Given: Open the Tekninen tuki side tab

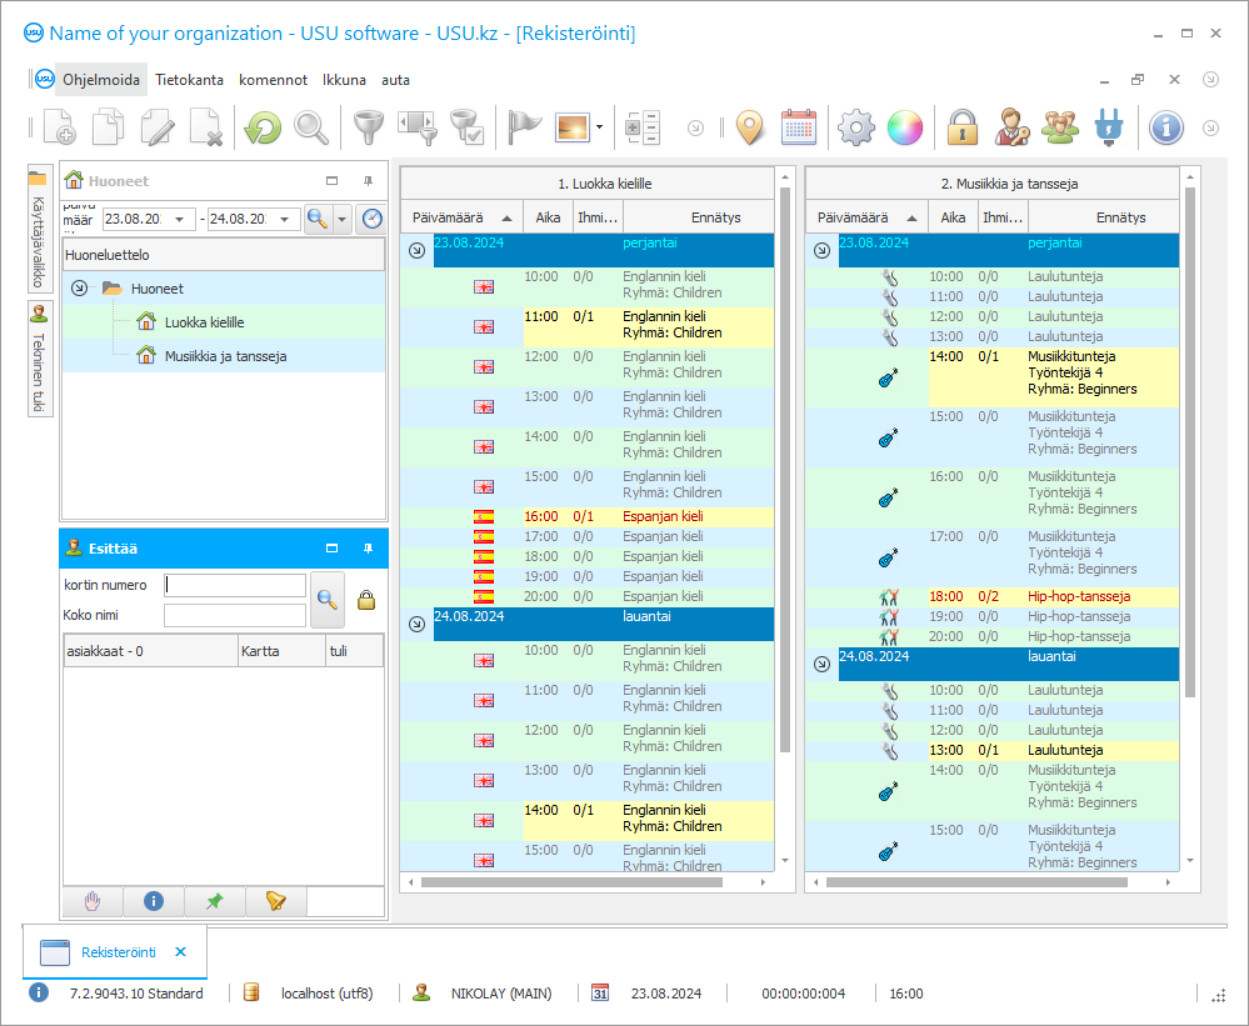Looking at the screenshot, I should click(x=39, y=358).
